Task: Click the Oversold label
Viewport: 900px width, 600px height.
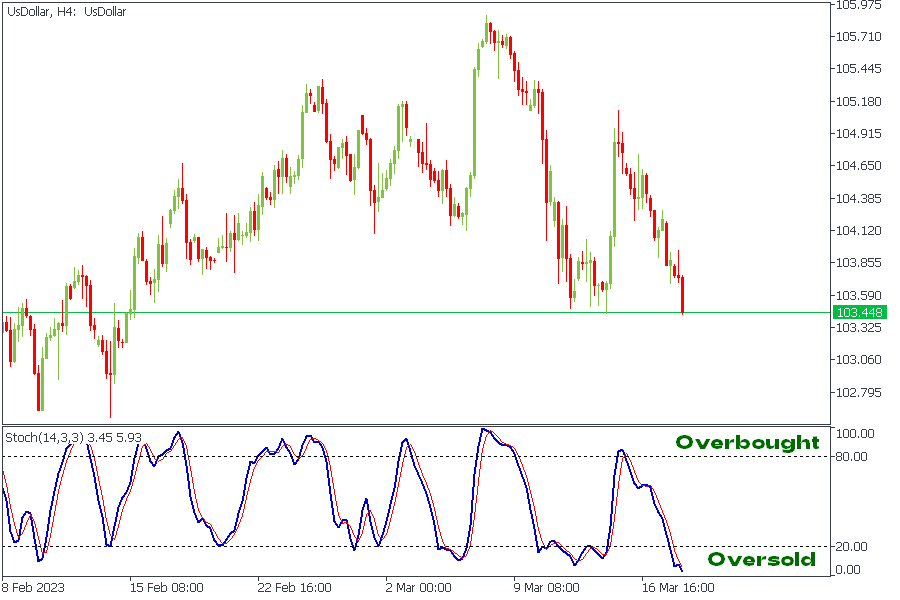Action: click(763, 559)
